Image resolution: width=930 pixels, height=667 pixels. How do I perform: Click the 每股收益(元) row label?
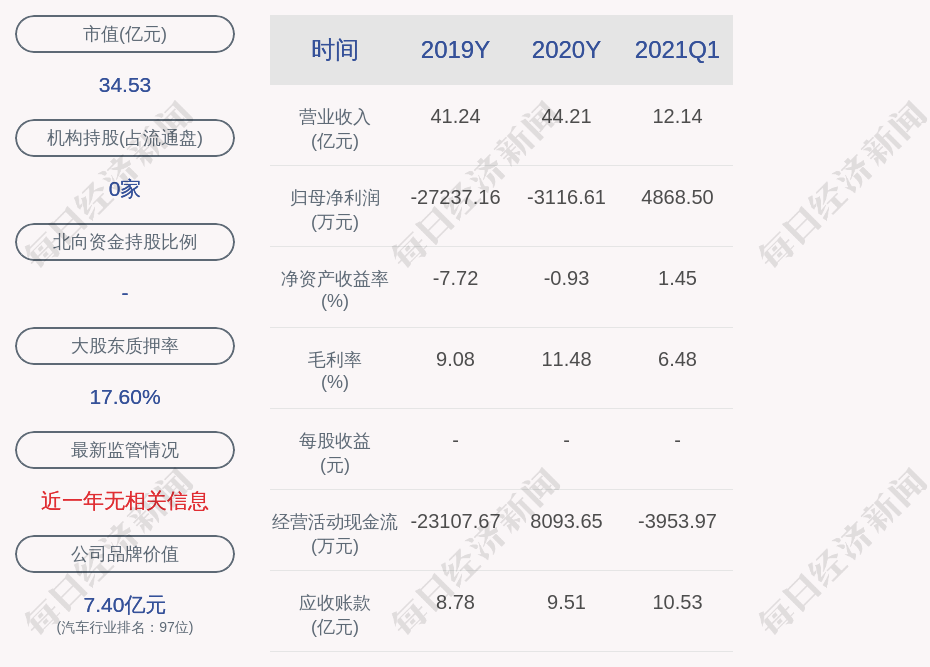pyautogui.click(x=335, y=453)
